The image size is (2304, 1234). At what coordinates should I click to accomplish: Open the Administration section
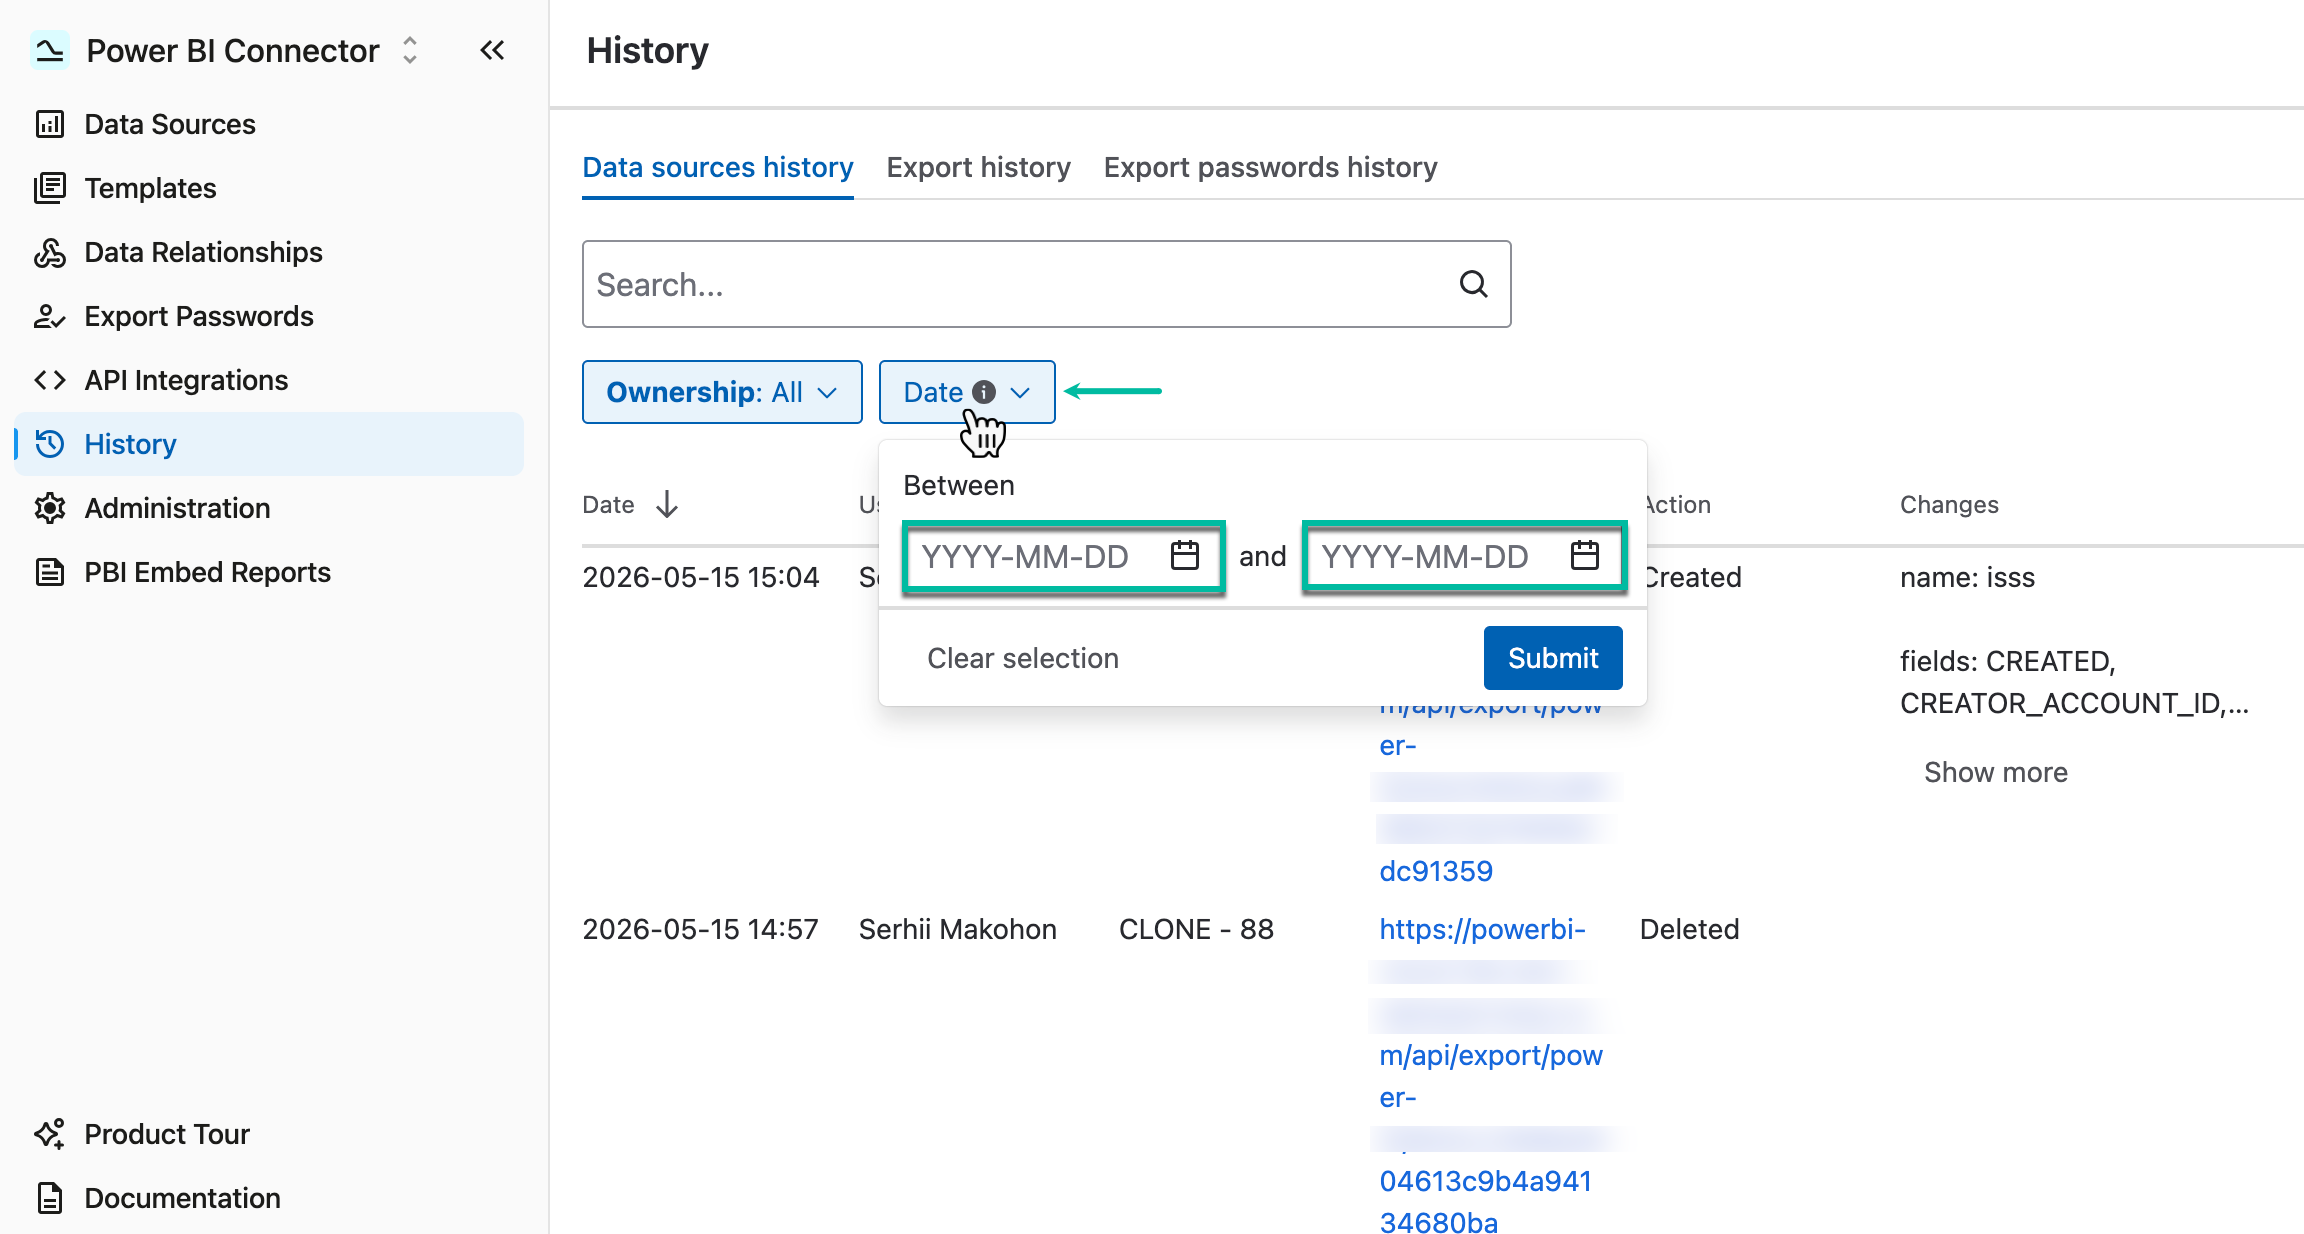[177, 508]
